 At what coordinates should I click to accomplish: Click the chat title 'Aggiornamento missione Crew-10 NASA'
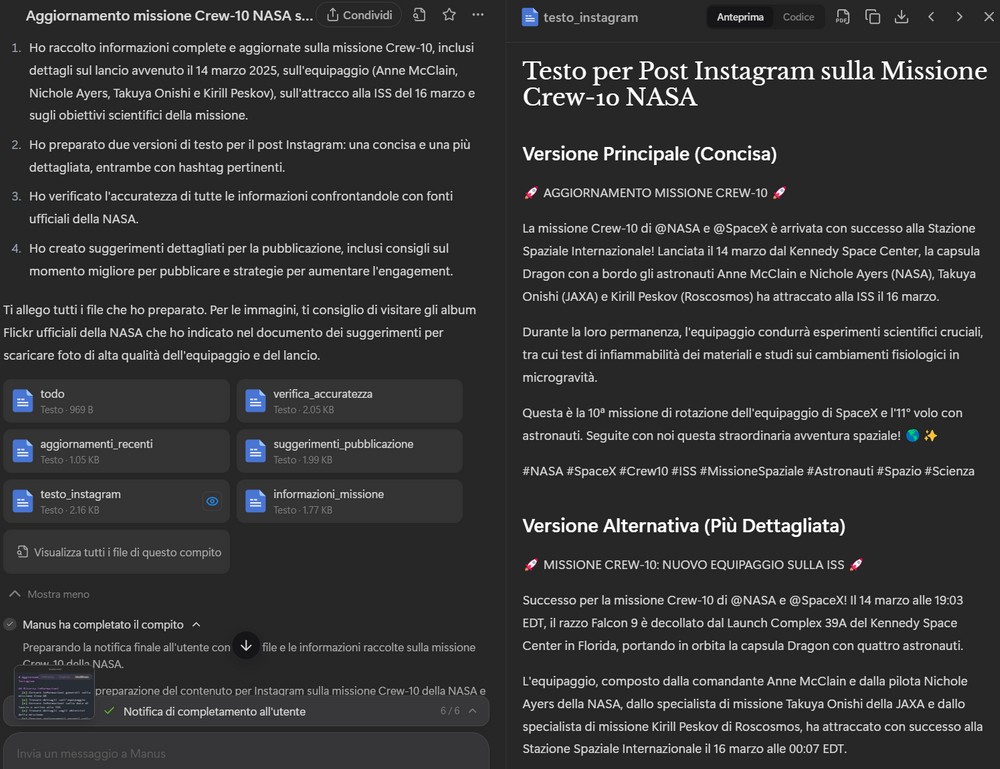coord(169,15)
